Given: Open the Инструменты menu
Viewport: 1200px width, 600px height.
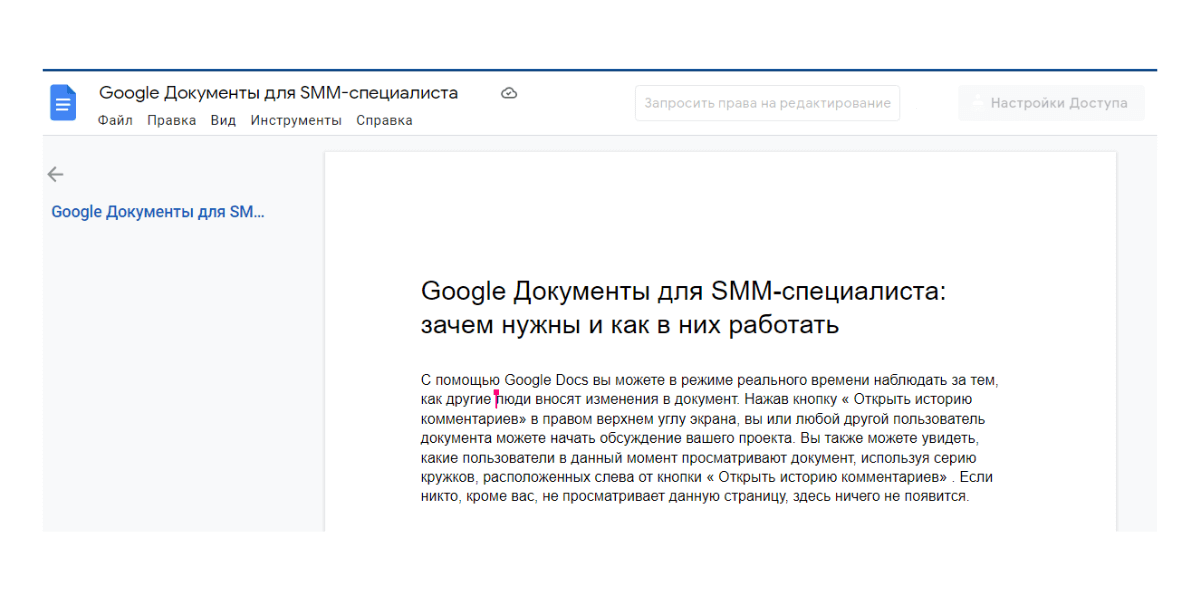Looking at the screenshot, I should [x=296, y=120].
